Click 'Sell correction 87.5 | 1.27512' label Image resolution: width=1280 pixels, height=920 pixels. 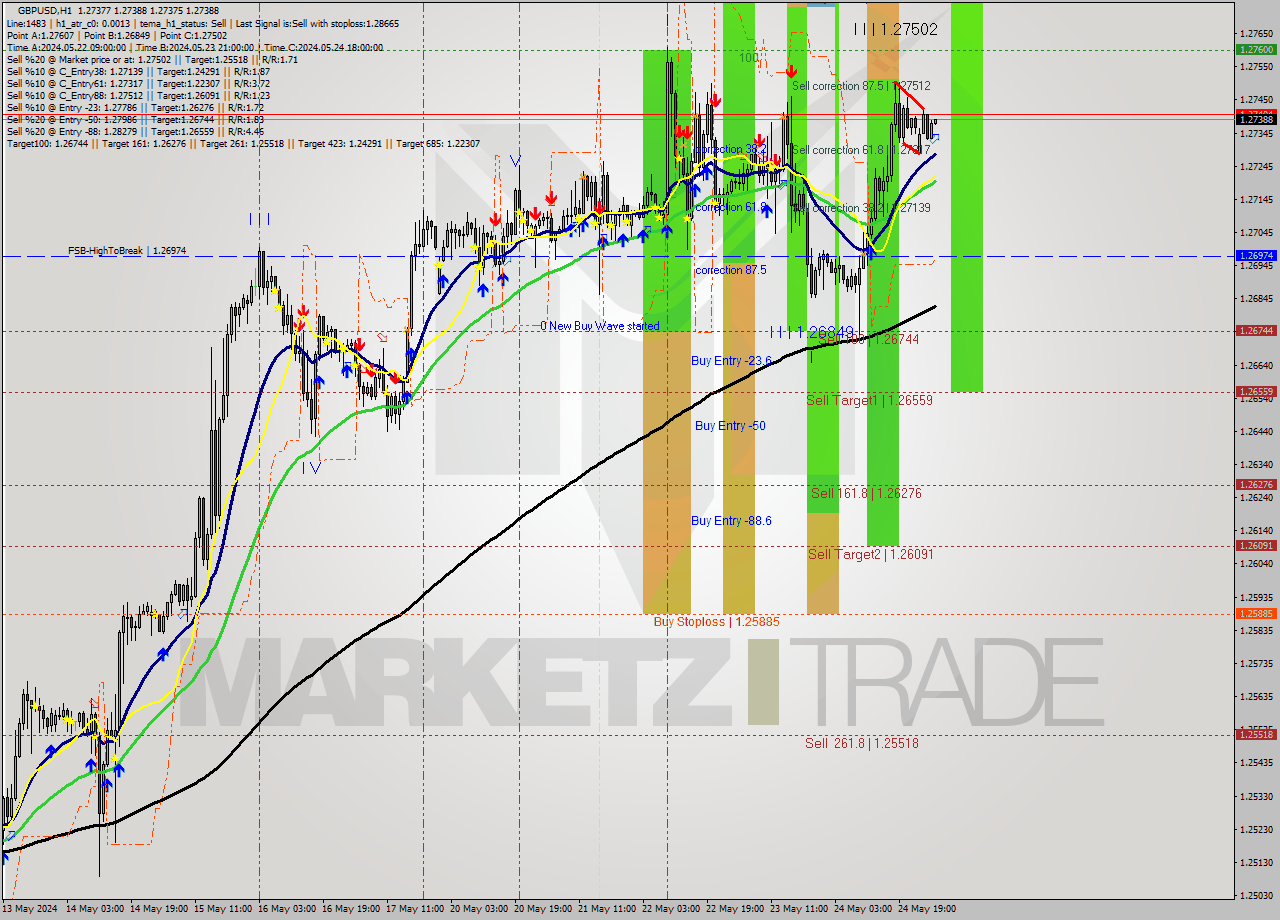861,86
